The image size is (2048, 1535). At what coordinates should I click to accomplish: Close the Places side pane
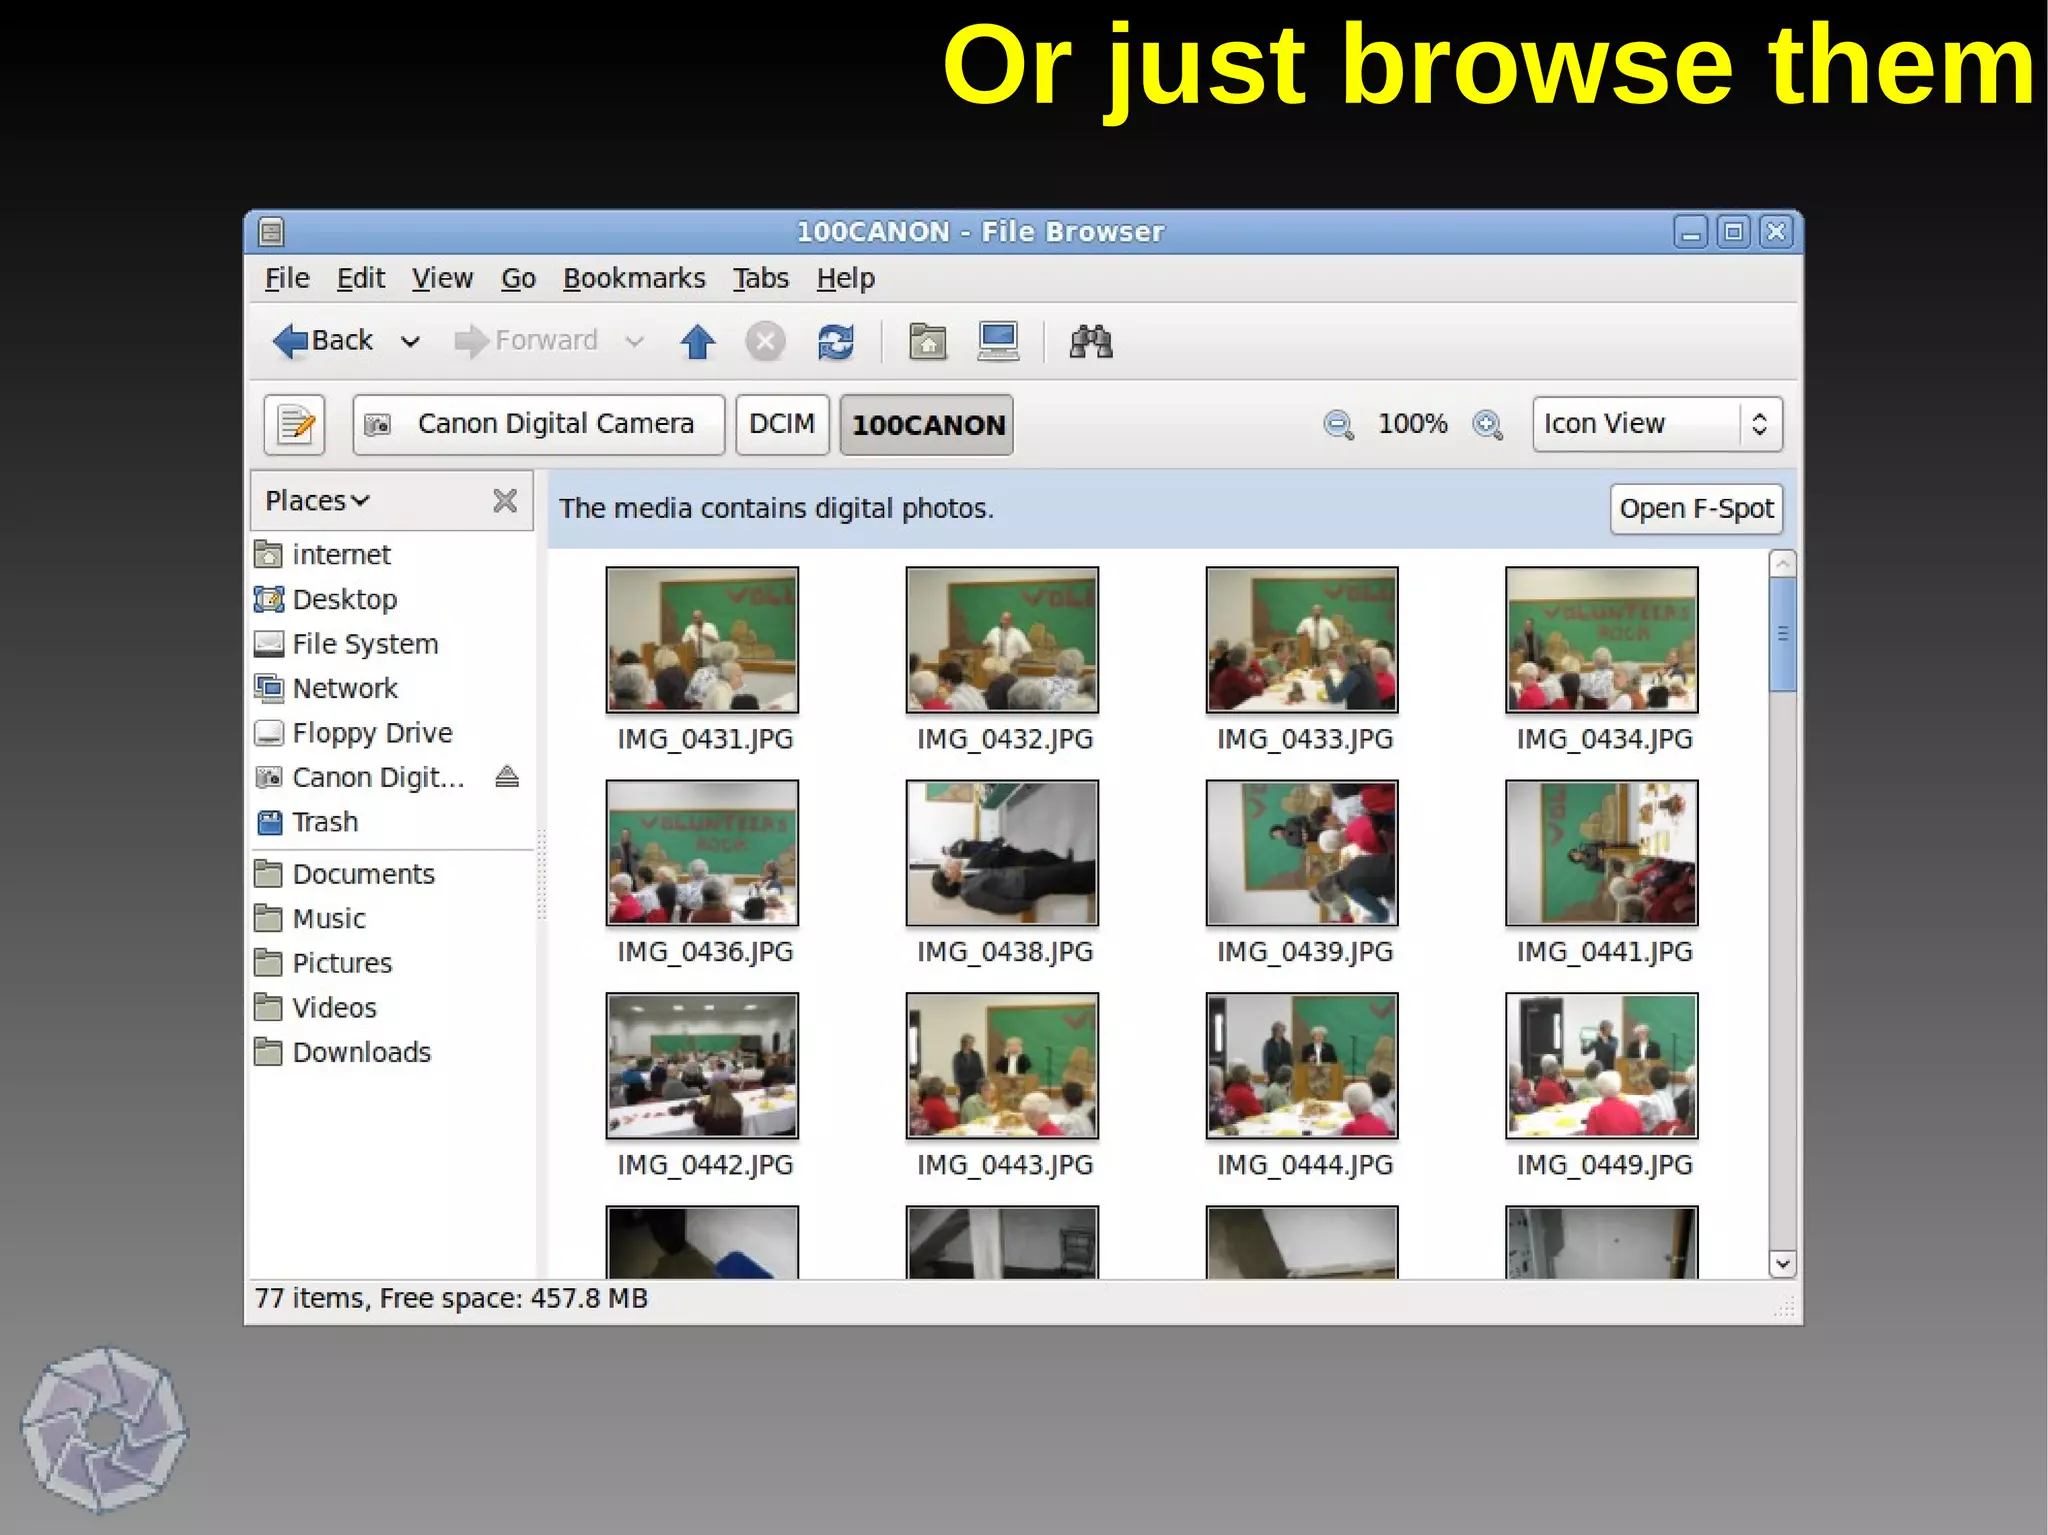click(x=505, y=500)
